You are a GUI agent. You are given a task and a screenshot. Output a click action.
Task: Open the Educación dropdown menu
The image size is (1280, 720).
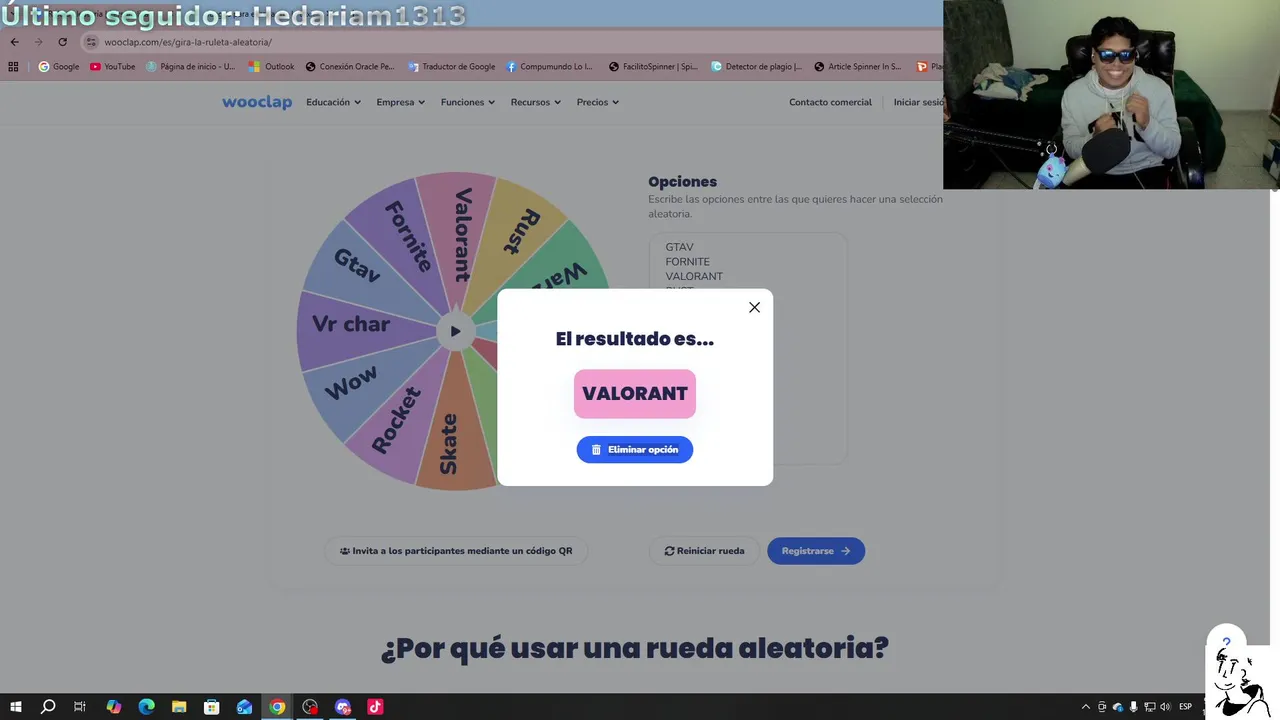[333, 102]
